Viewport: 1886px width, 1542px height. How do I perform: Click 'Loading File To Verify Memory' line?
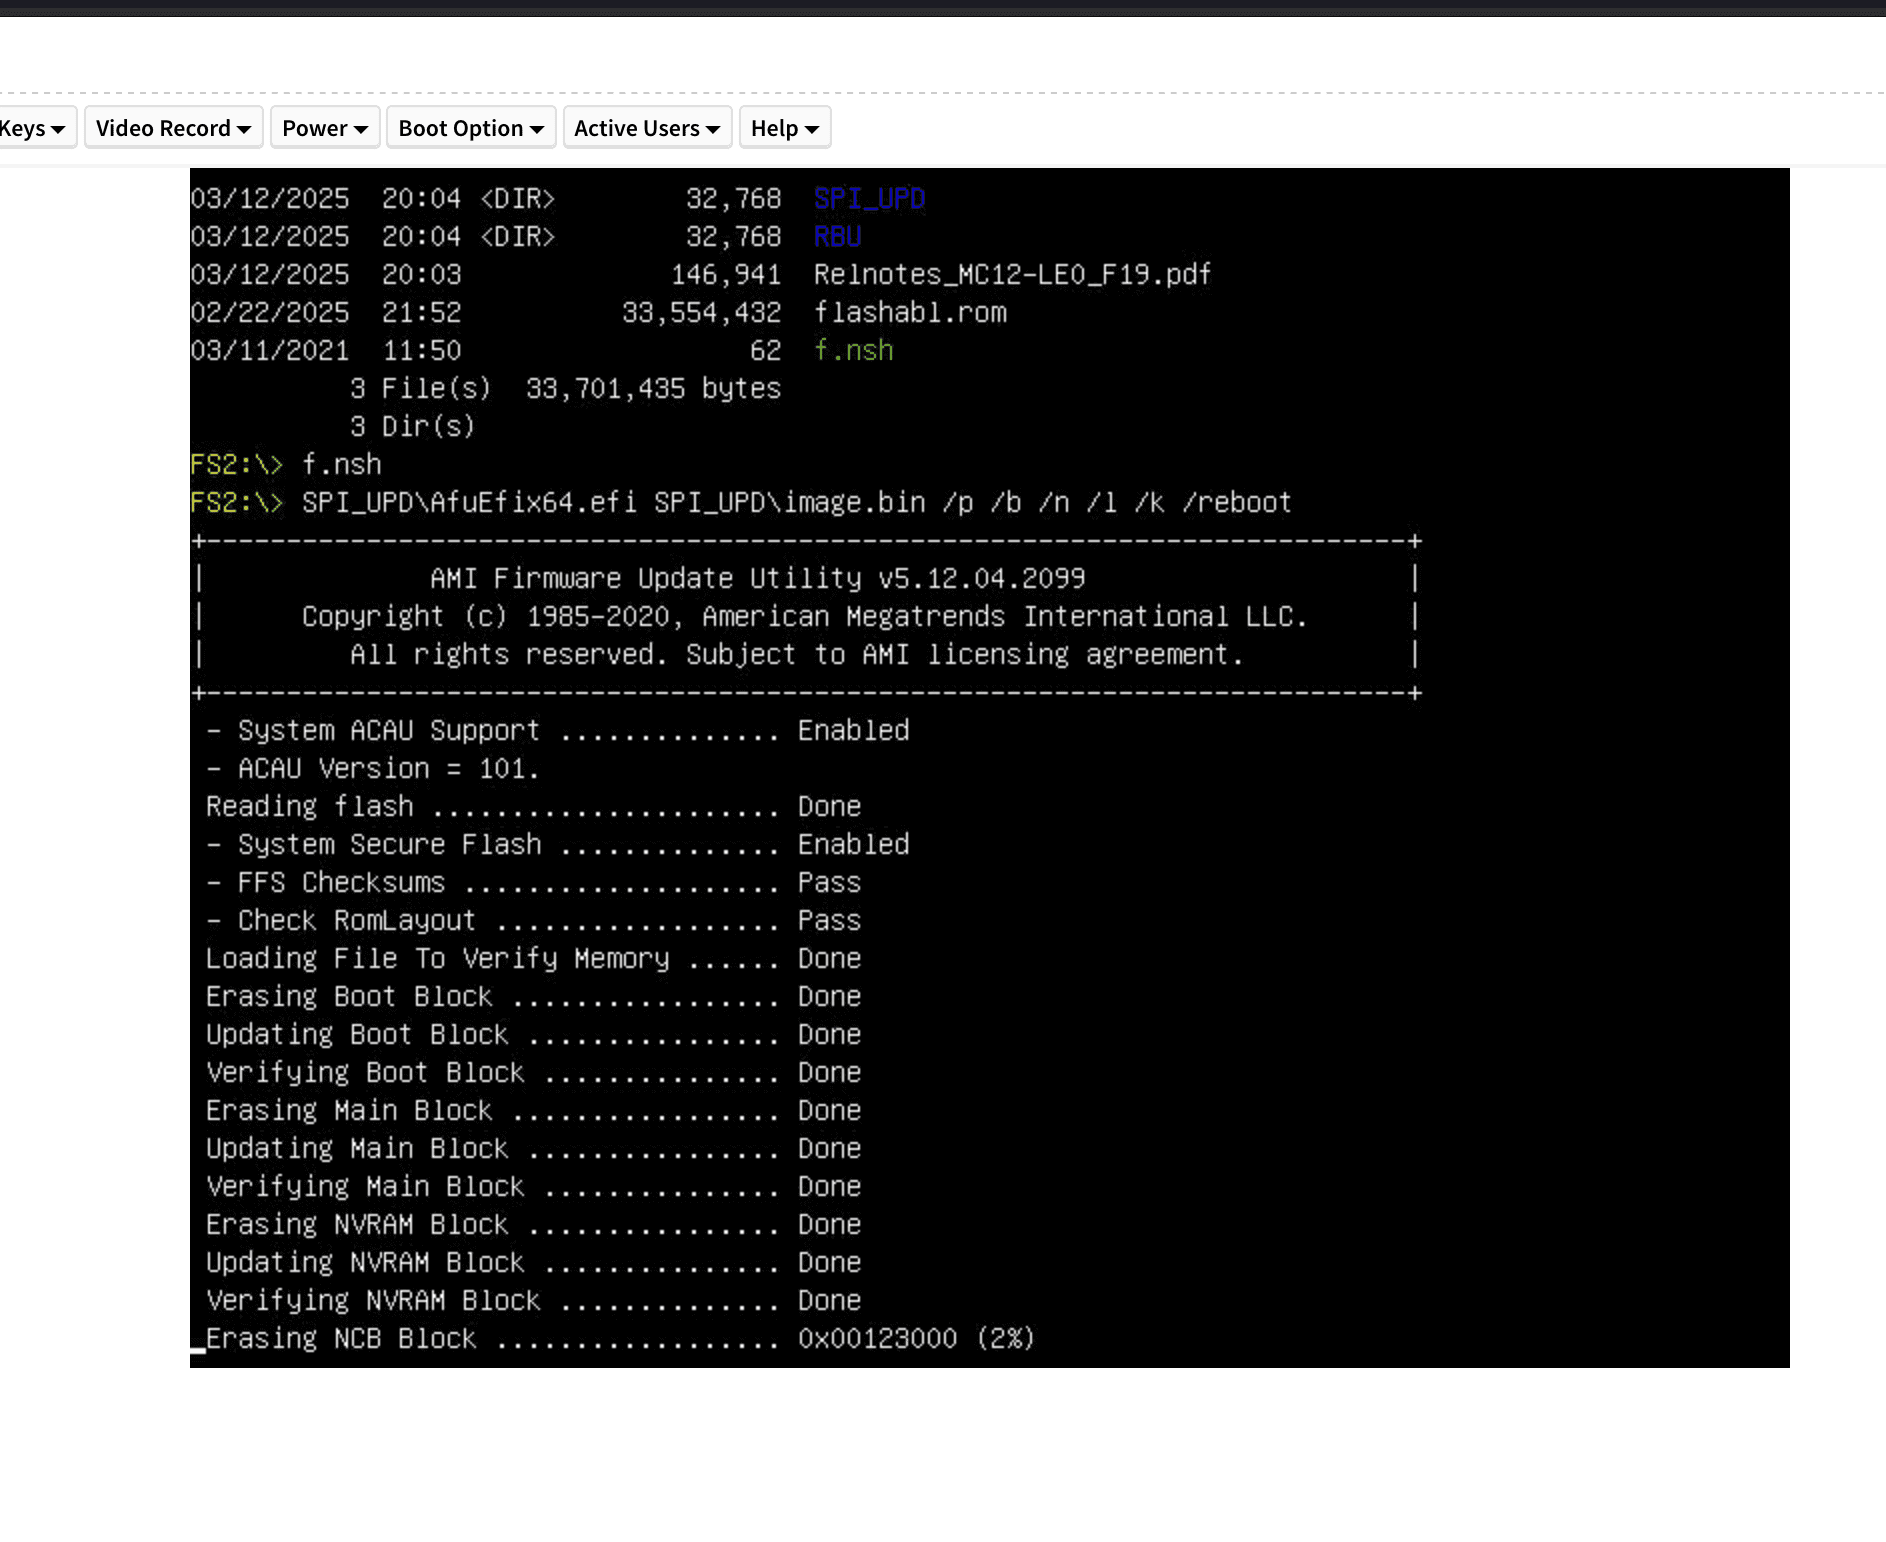click(x=533, y=959)
